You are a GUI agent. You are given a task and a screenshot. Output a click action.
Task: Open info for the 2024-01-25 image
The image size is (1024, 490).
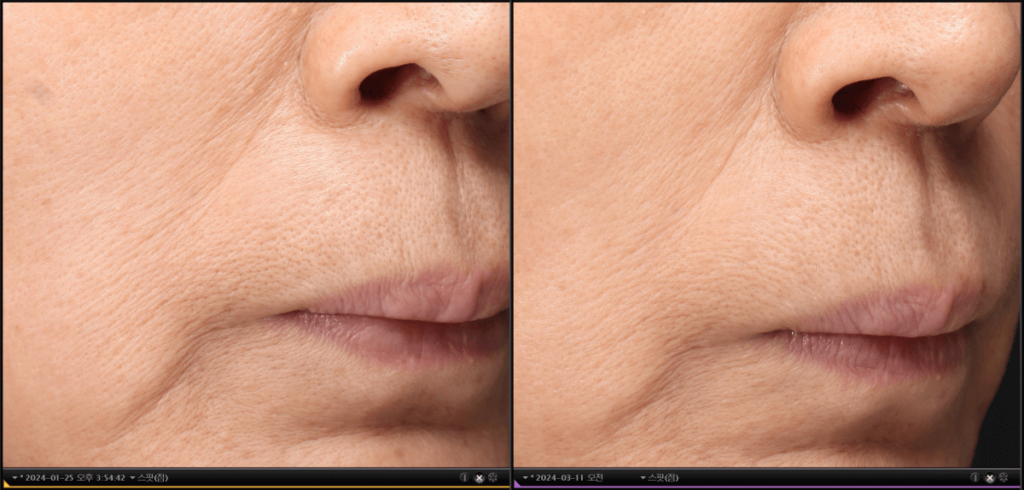click(x=464, y=478)
